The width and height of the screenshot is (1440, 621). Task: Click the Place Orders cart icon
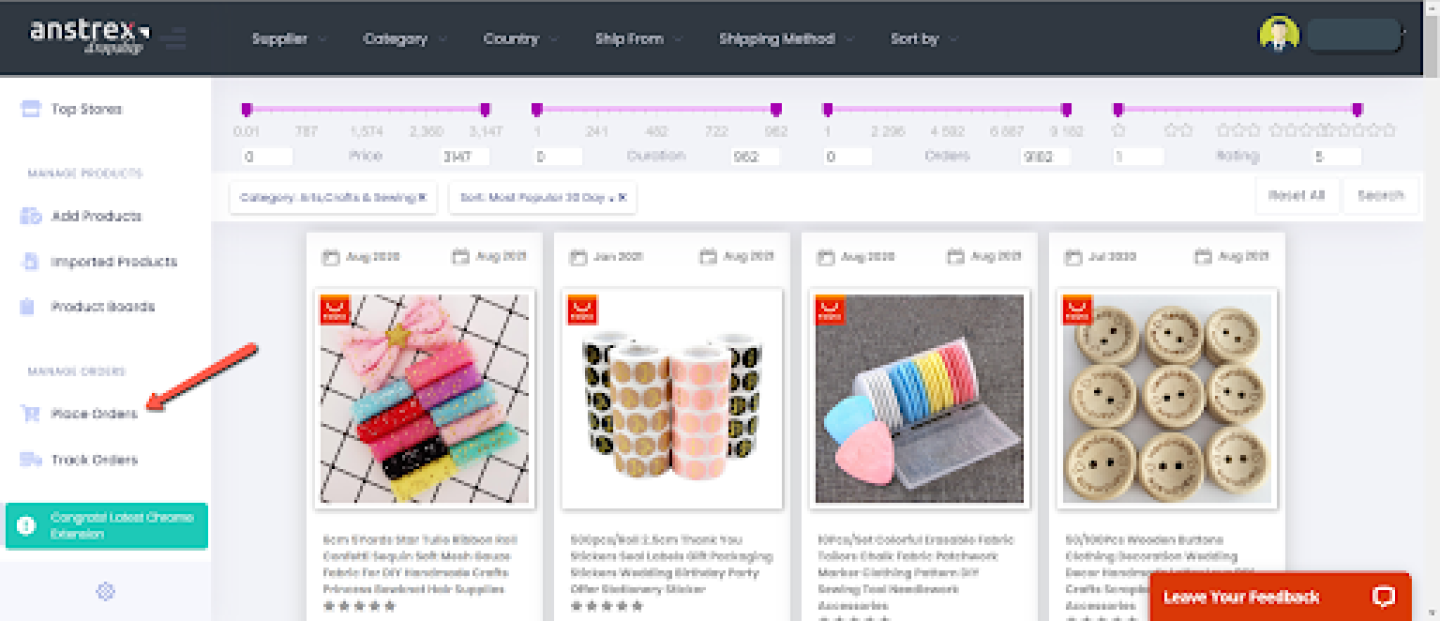[x=31, y=414]
